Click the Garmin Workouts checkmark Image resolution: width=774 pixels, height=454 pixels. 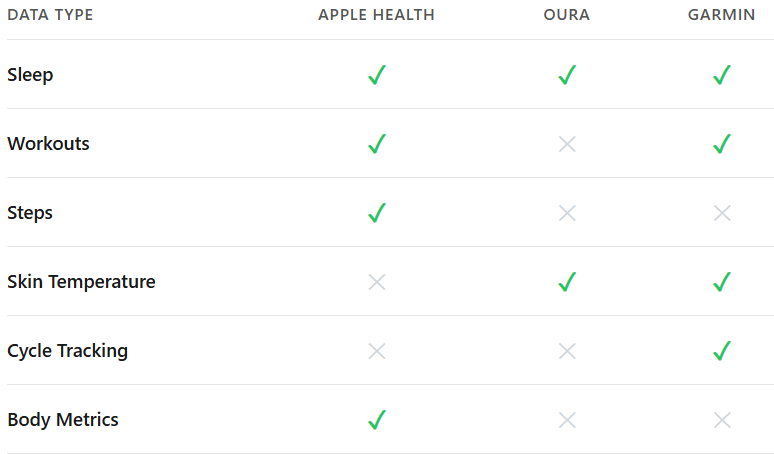pos(722,144)
